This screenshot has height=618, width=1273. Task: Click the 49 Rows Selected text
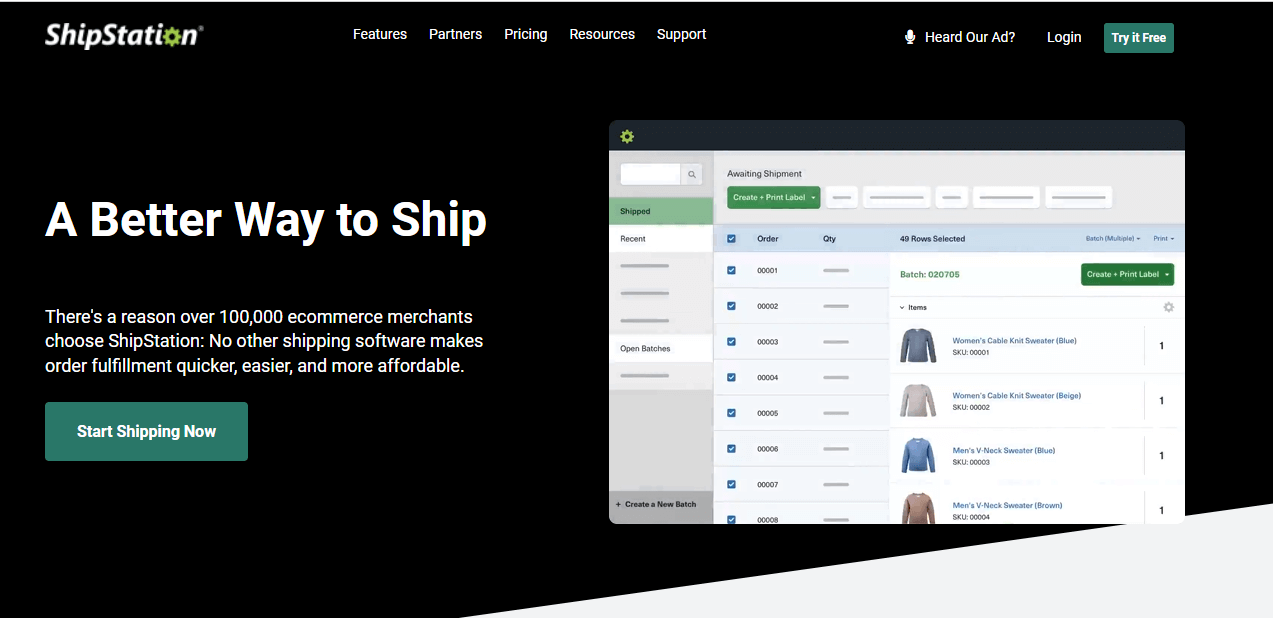point(932,239)
